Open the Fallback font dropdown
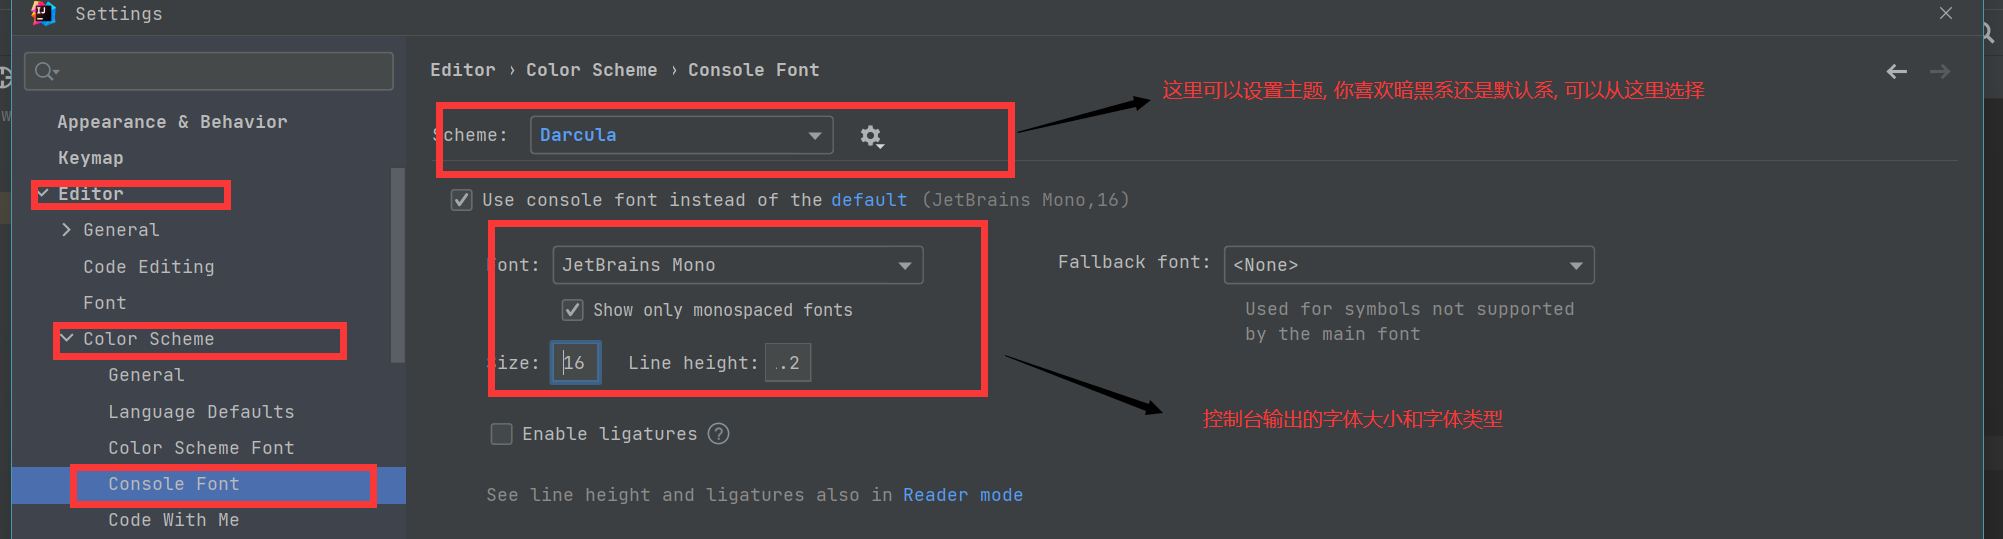 pos(1409,265)
